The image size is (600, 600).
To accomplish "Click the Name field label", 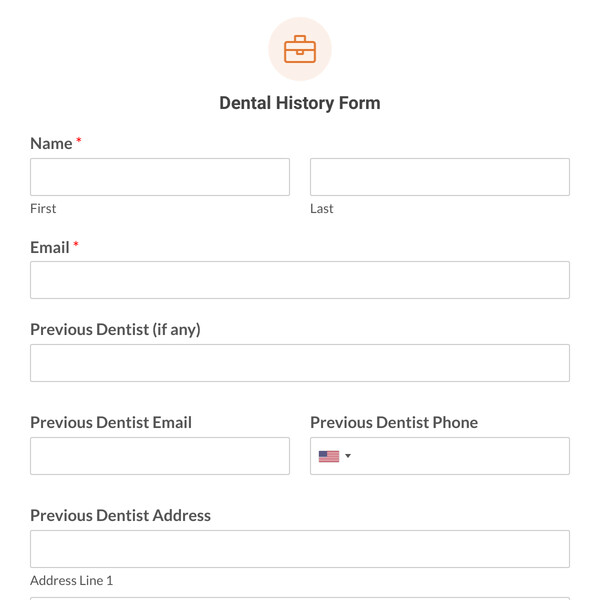I will (x=51, y=143).
